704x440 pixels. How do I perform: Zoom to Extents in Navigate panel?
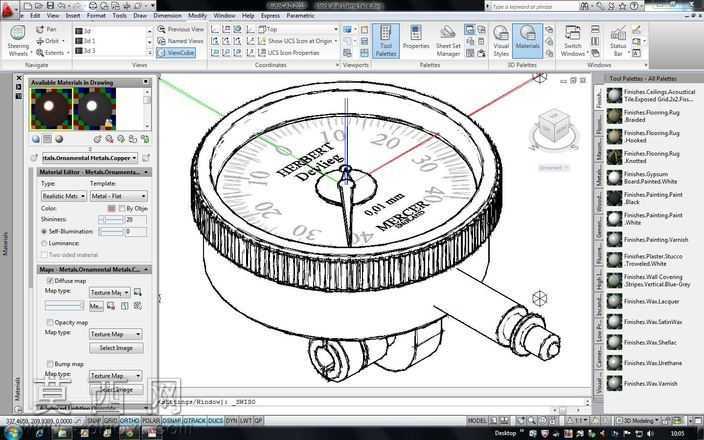click(x=51, y=53)
